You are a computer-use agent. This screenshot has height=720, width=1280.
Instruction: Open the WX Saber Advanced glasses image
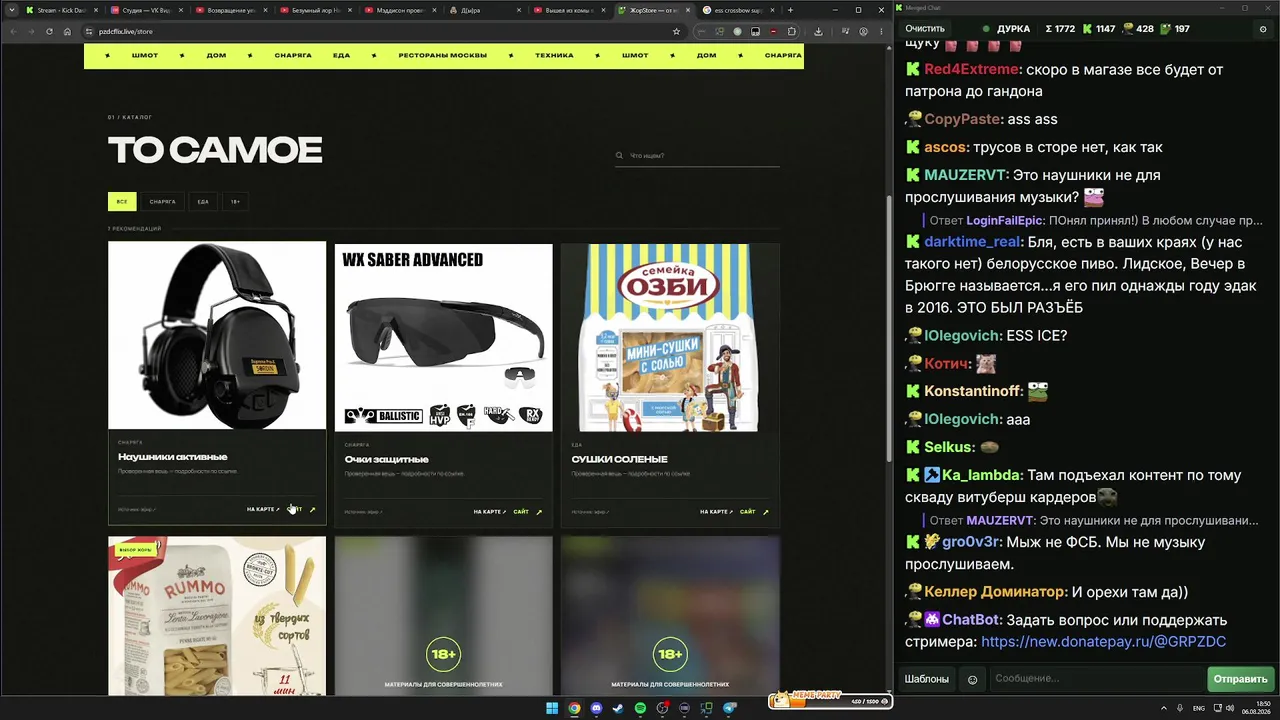(x=444, y=338)
